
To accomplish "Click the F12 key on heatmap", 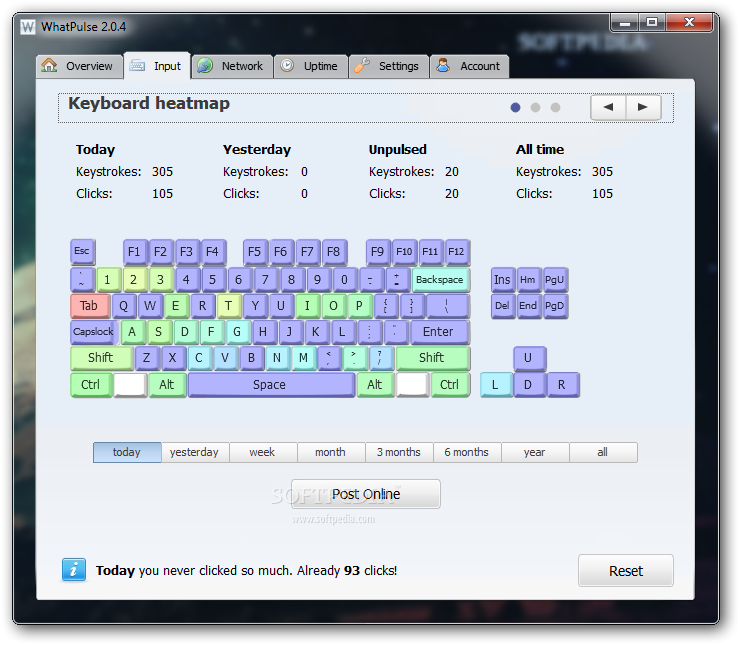I will click(457, 252).
